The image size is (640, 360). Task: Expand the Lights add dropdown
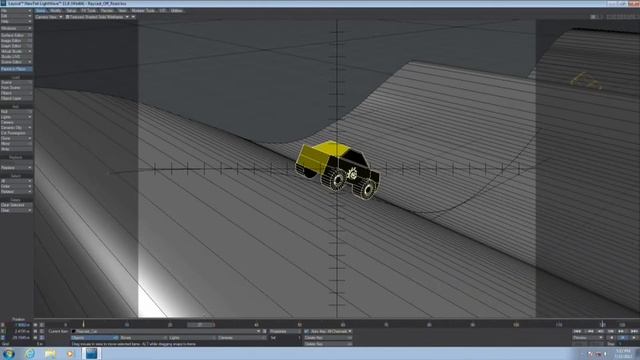coord(16,117)
